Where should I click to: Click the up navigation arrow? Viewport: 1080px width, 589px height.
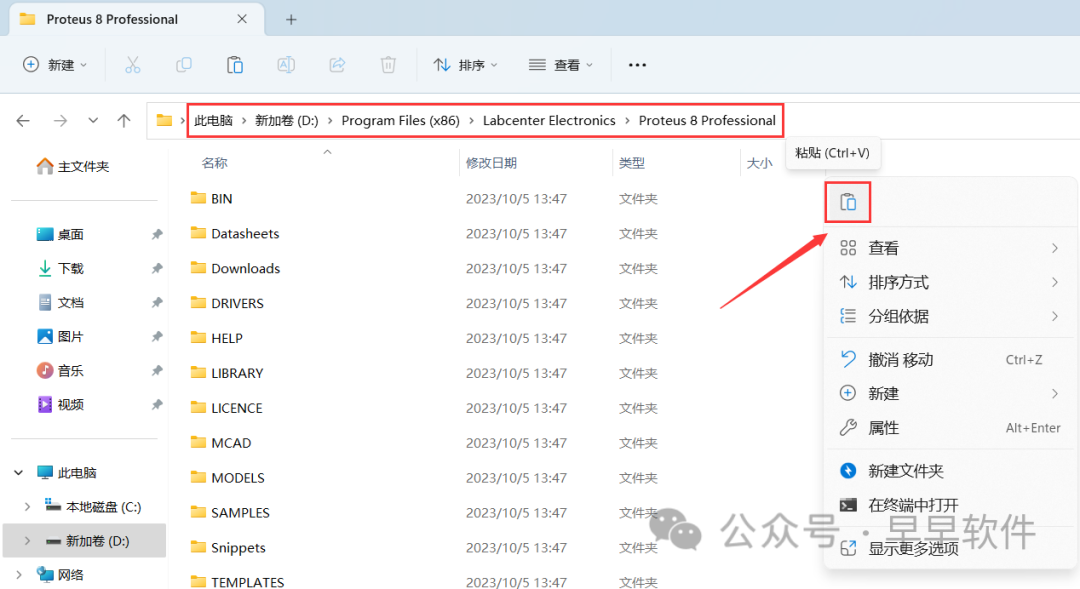point(123,120)
